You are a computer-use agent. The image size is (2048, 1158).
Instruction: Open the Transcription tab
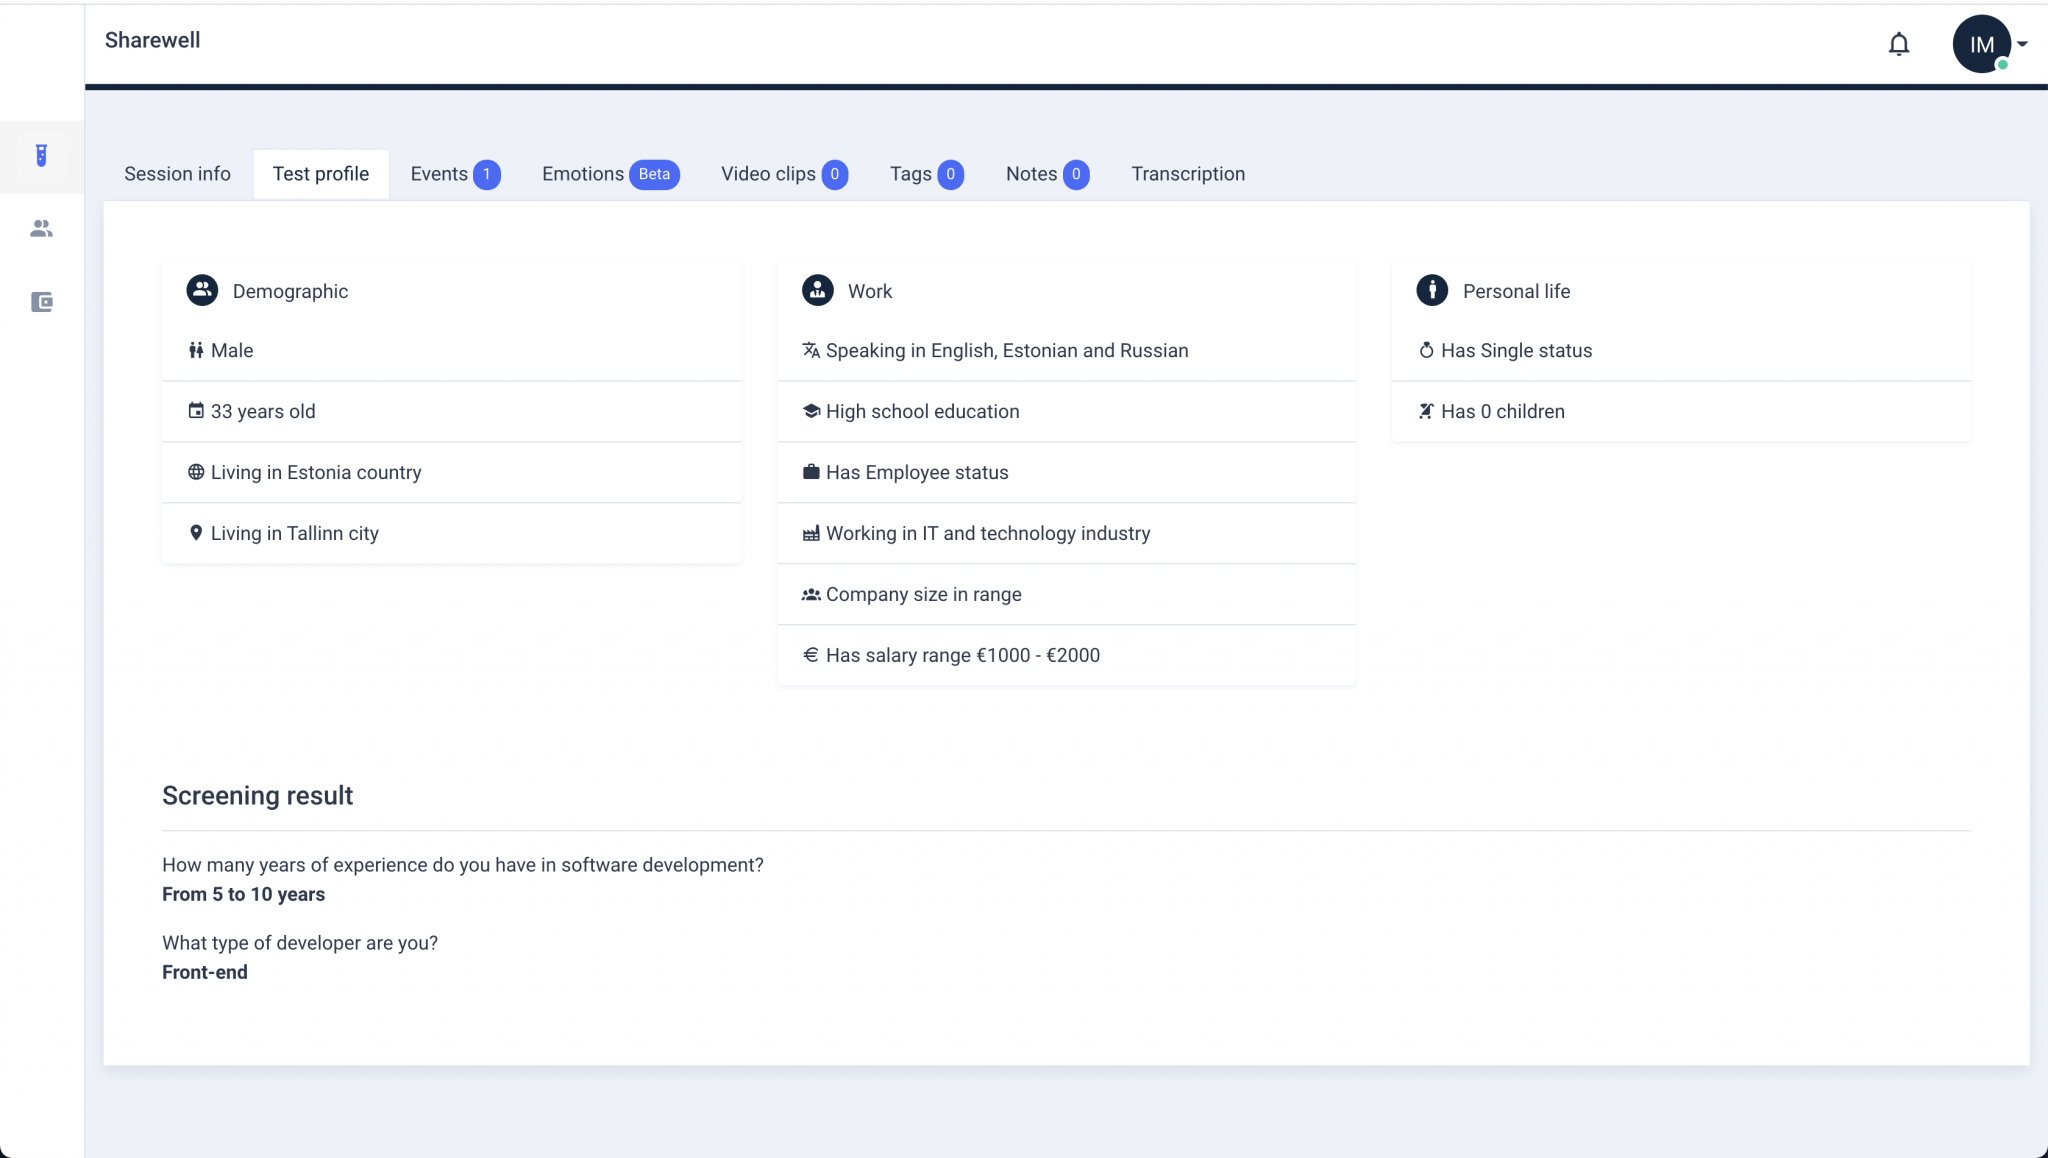(1187, 173)
